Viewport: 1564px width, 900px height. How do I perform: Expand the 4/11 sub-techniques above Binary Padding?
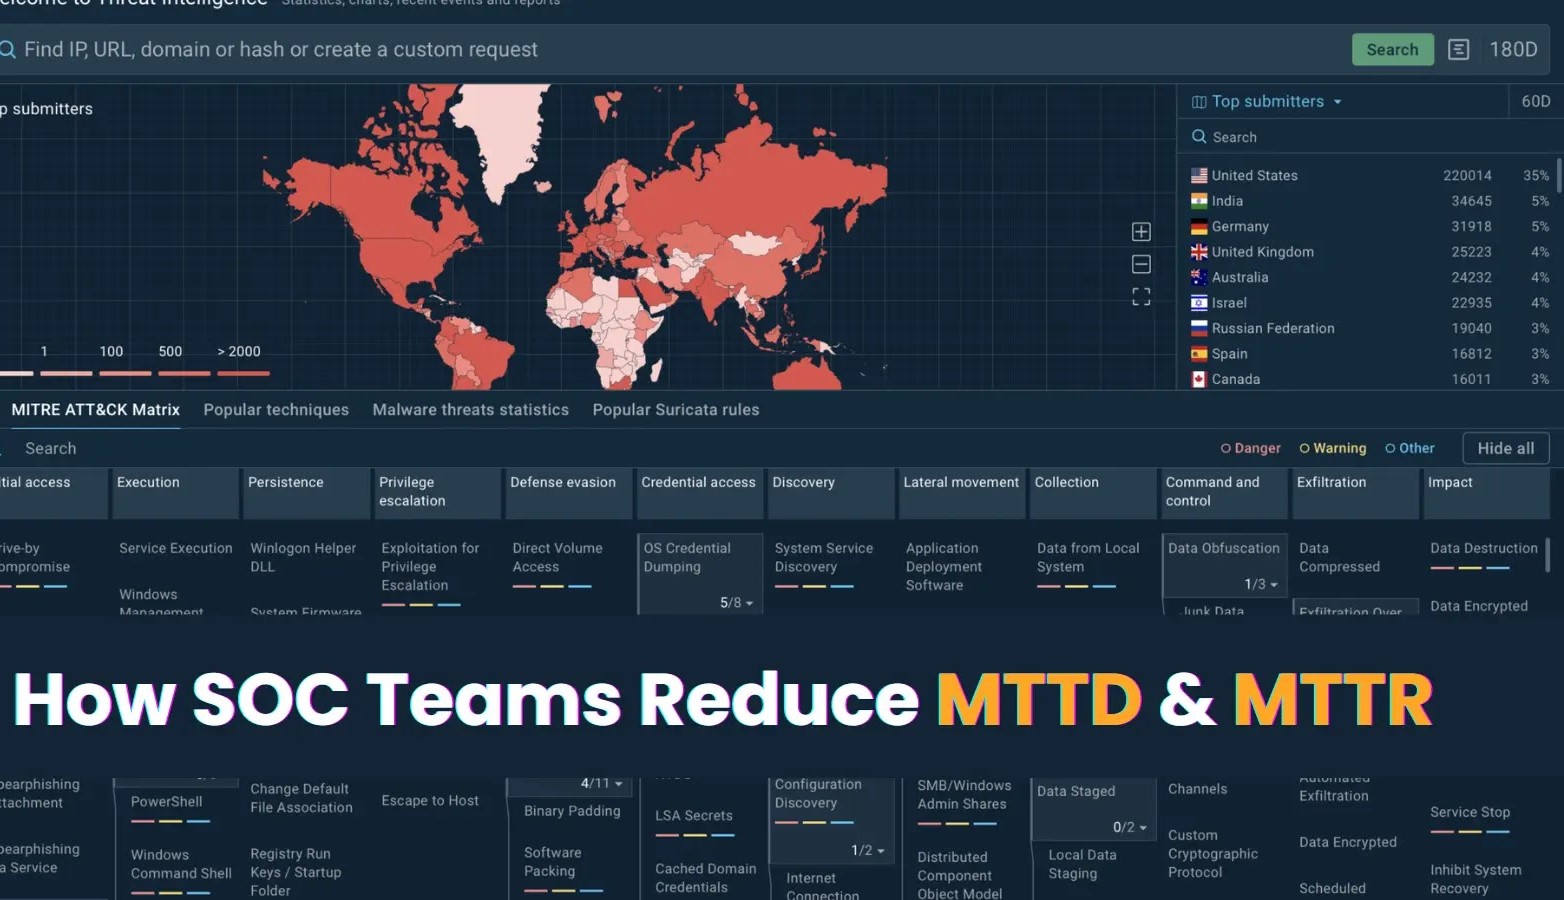pos(602,783)
